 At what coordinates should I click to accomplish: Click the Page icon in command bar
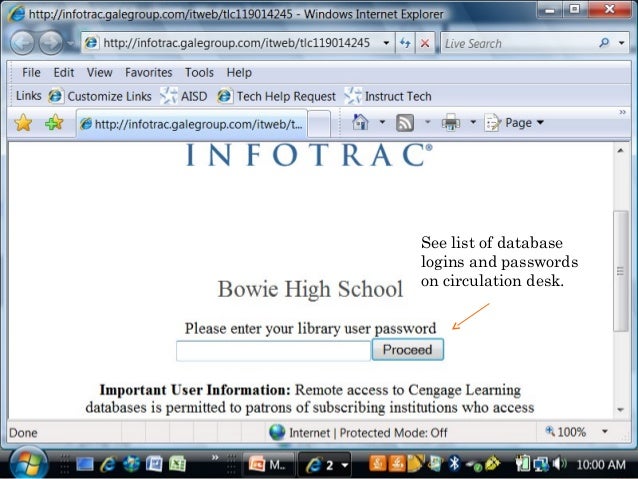click(492, 122)
